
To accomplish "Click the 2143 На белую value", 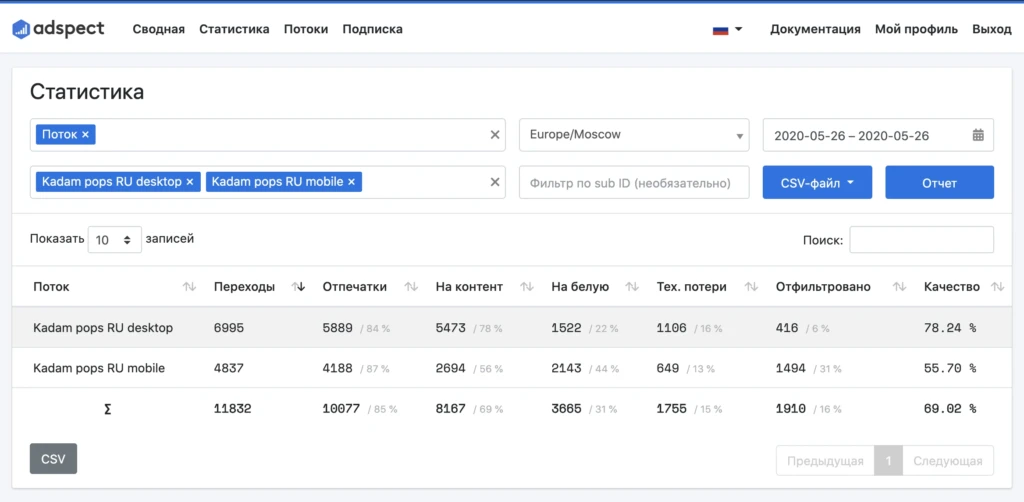I will click(x=566, y=368).
